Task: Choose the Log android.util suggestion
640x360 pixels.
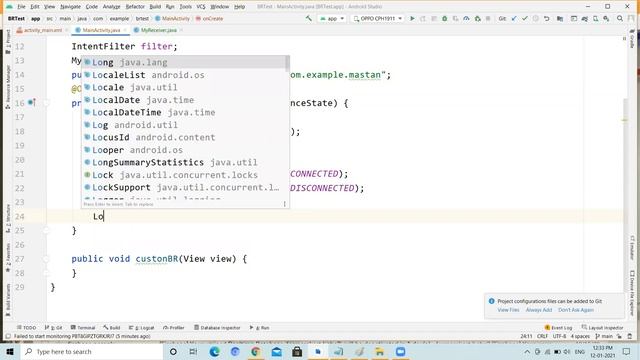Action: pos(185,125)
